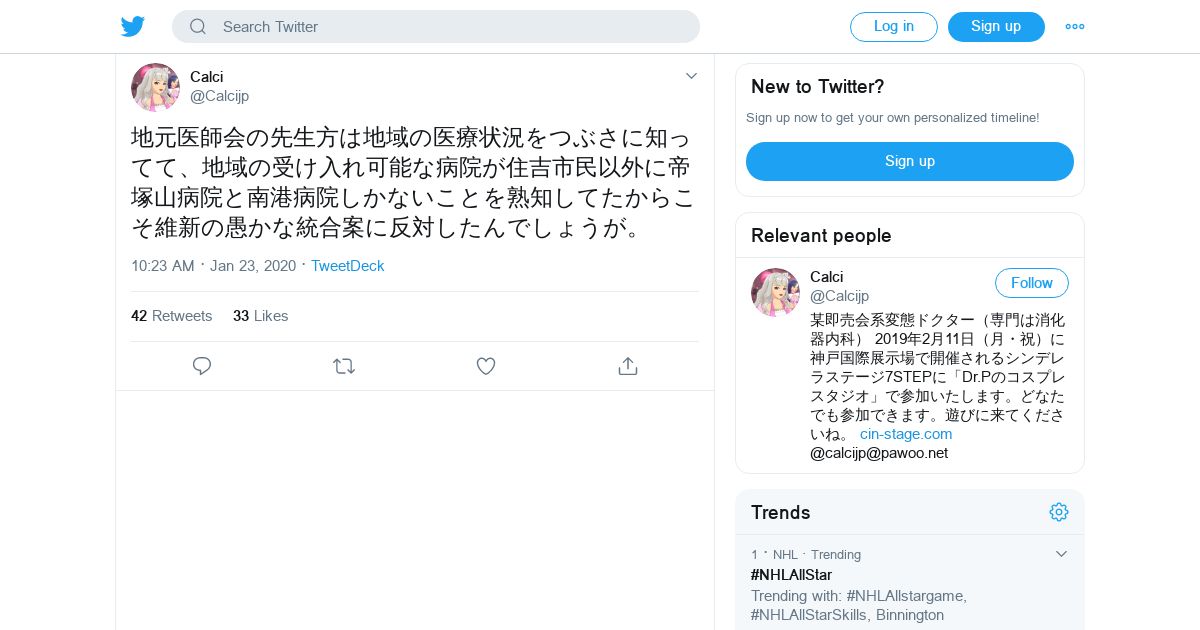
Task: Focus the Search Twitter input field
Action: click(436, 27)
